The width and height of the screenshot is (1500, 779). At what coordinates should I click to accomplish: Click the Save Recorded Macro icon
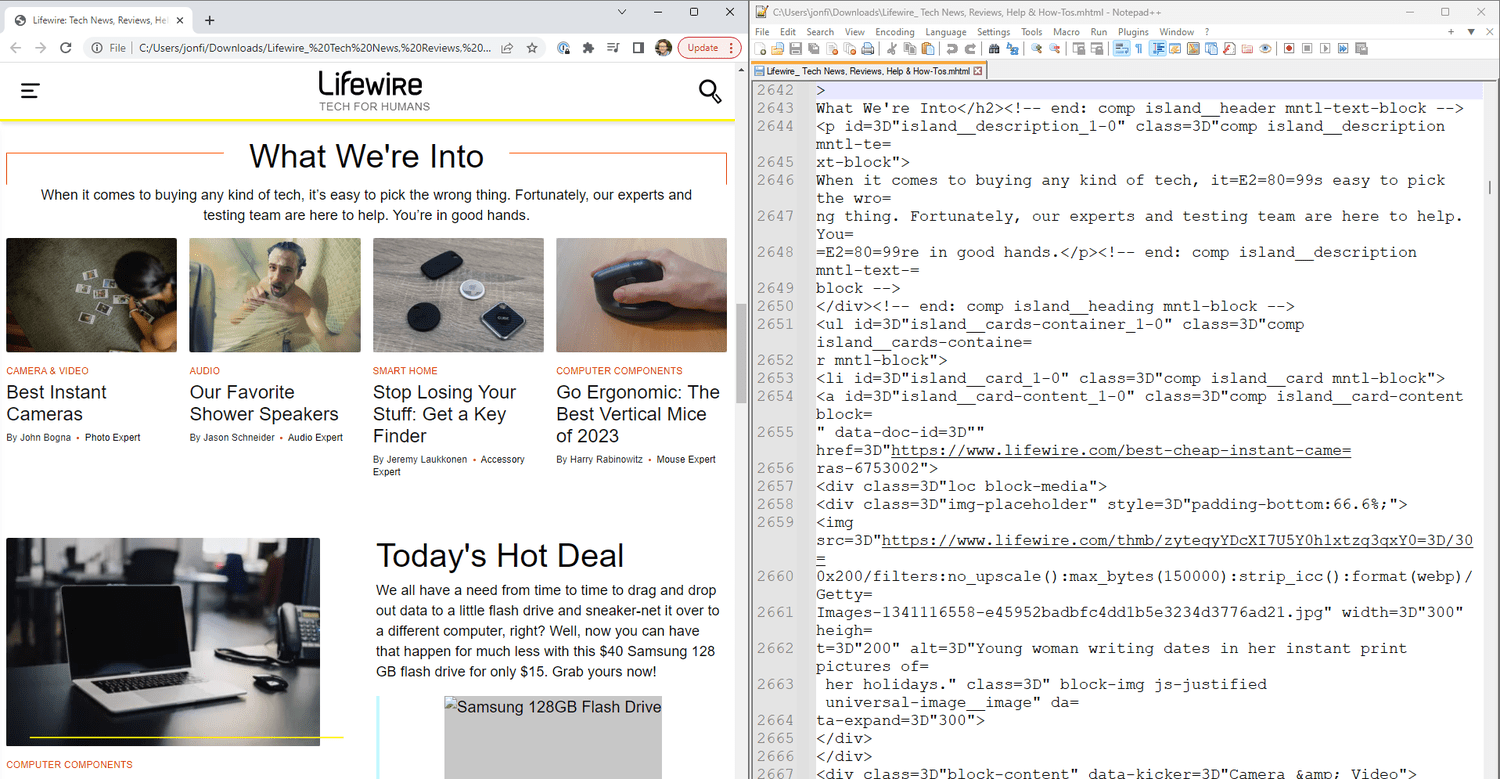point(1361,48)
